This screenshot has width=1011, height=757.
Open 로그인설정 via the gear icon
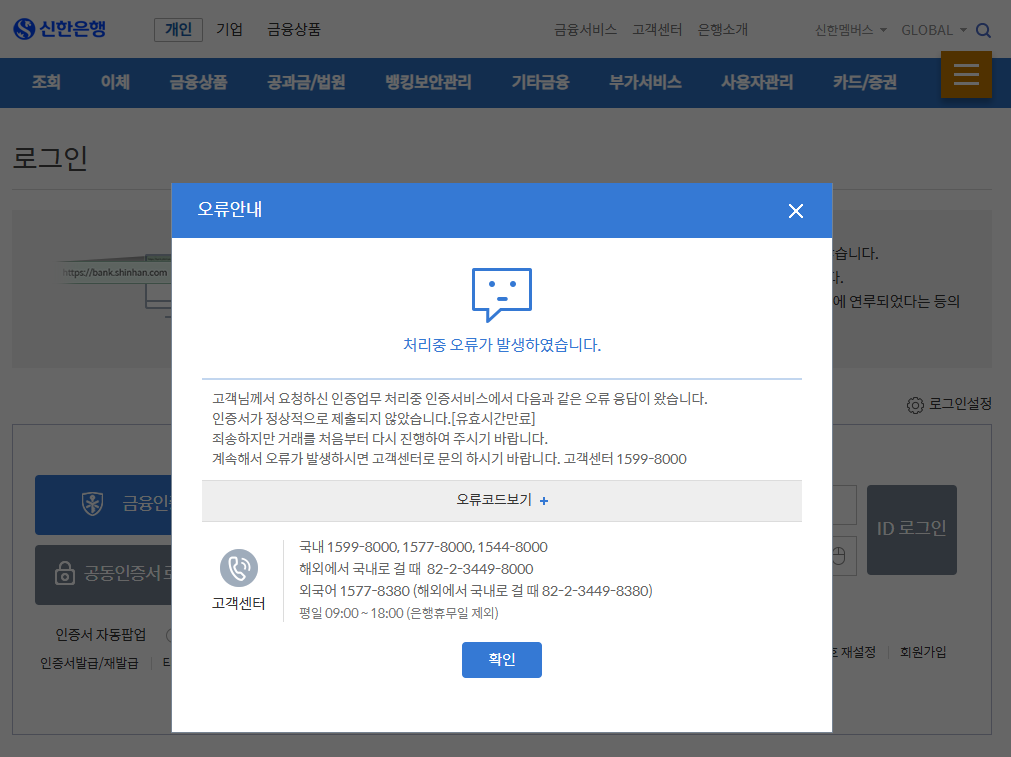915,404
